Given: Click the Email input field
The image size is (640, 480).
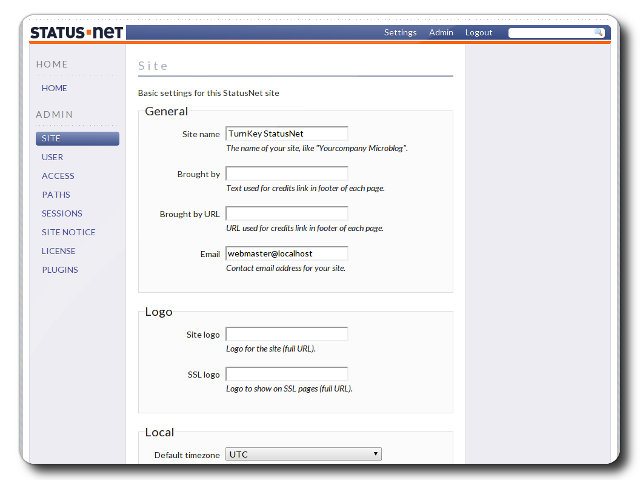Looking at the screenshot, I should tap(286, 254).
